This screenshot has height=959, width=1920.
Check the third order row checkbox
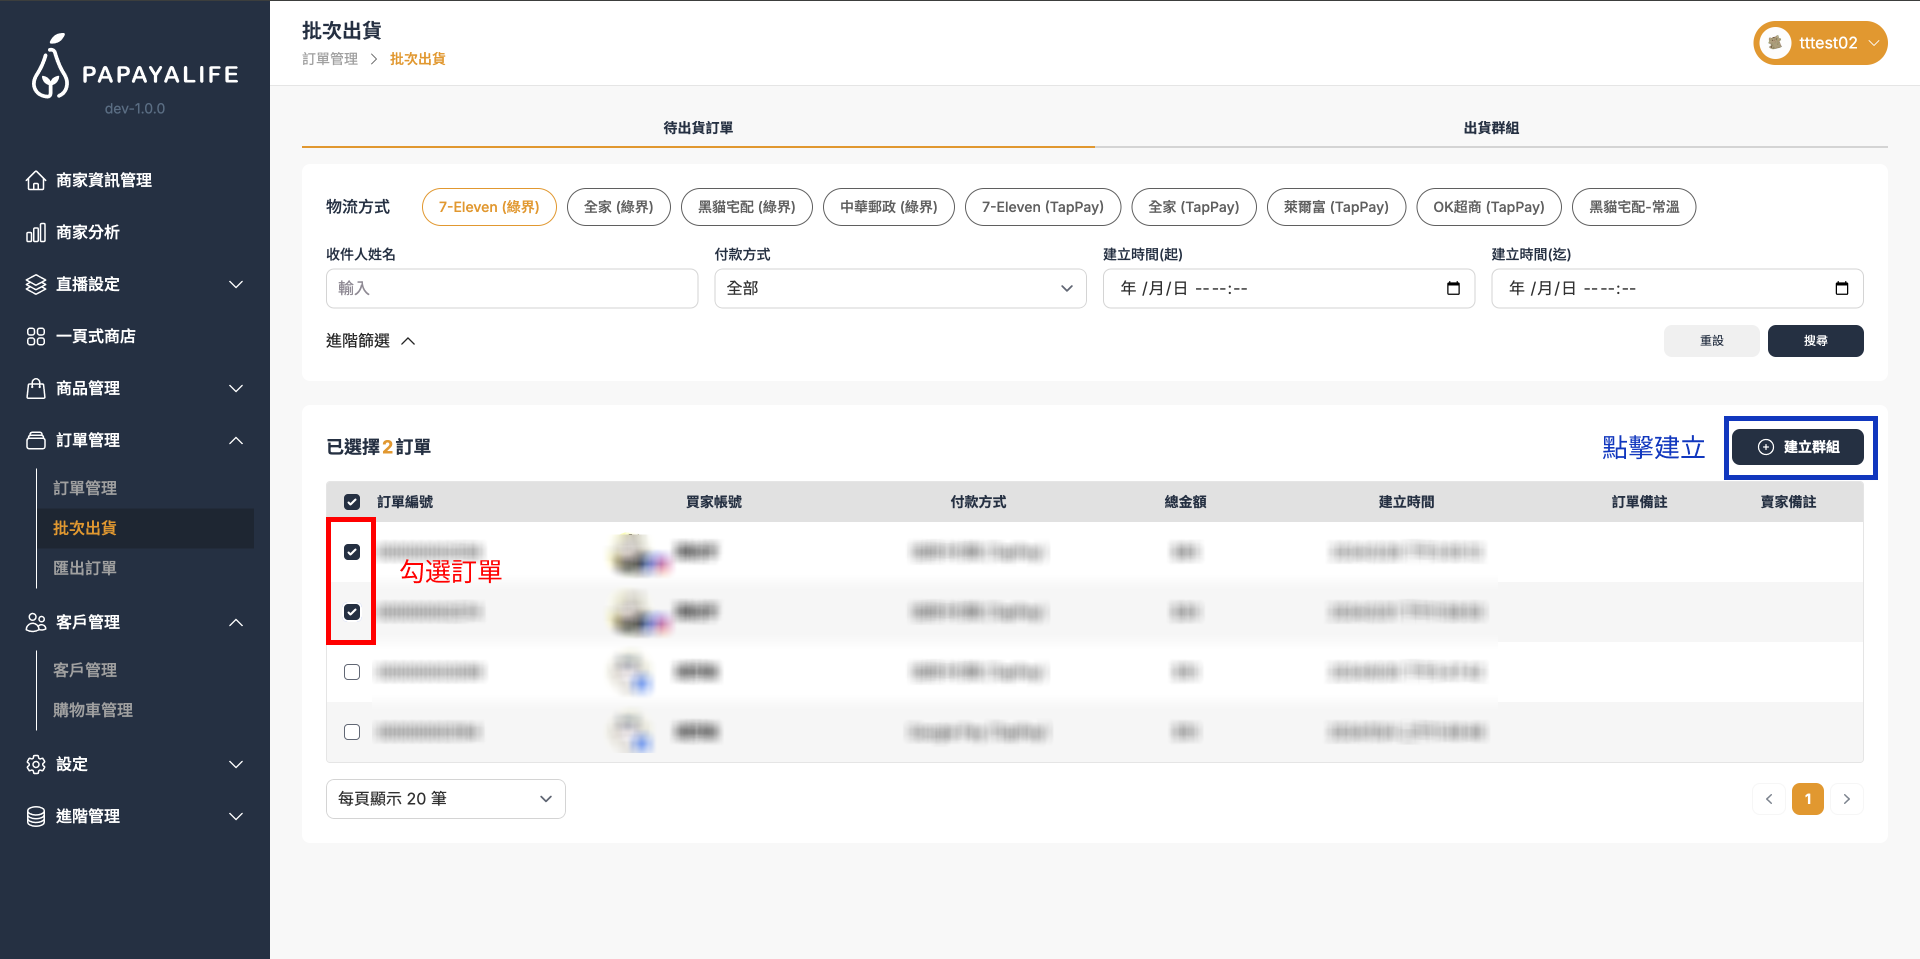pos(352,672)
